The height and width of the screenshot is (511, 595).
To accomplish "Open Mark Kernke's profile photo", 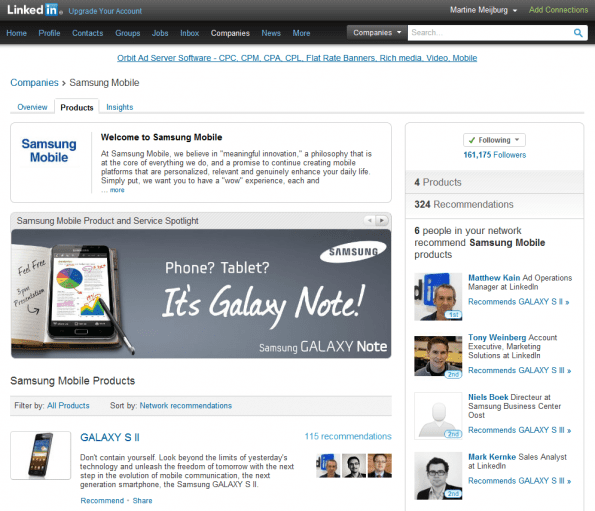I will [x=438, y=476].
